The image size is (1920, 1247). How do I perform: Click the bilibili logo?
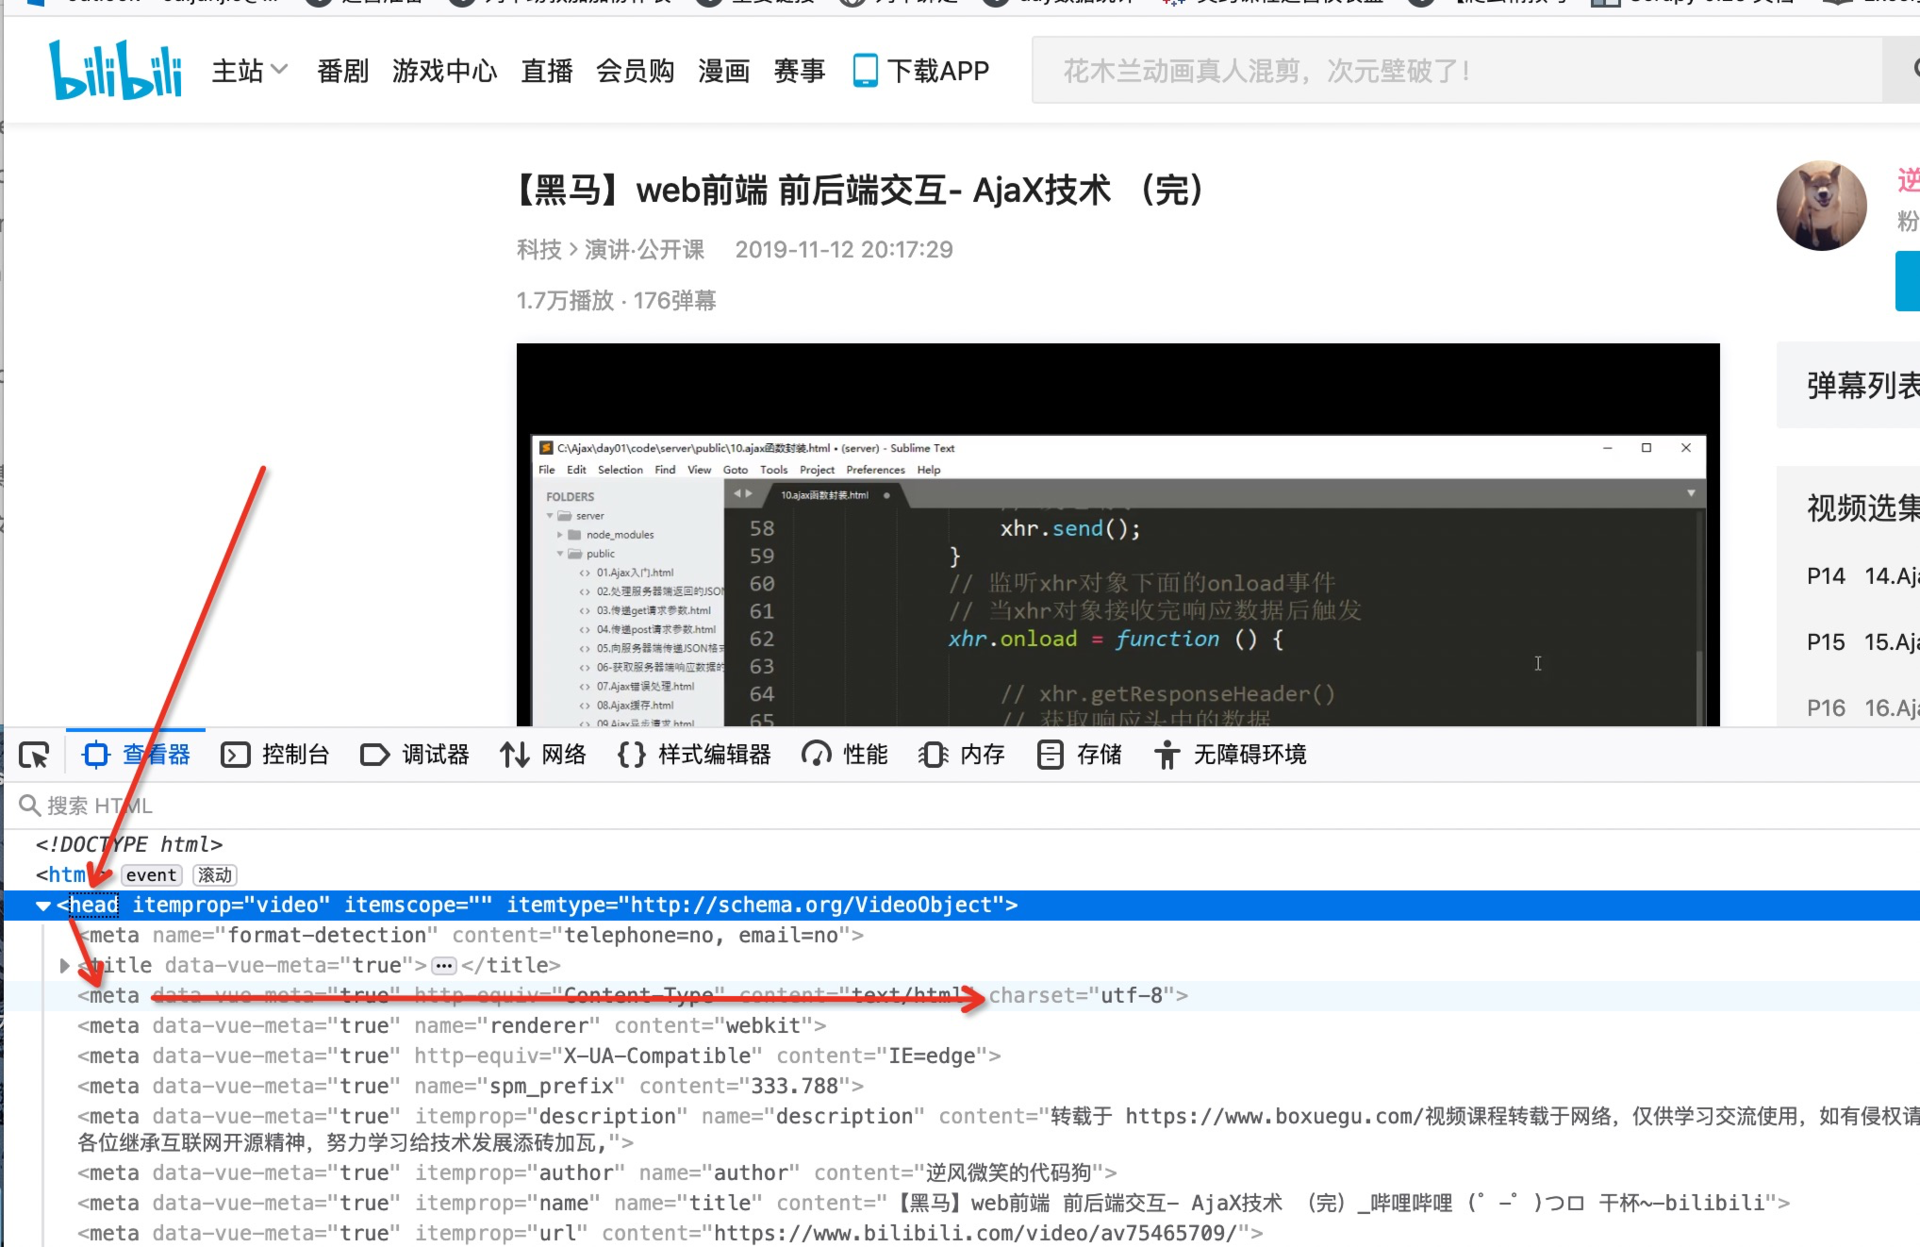point(115,69)
